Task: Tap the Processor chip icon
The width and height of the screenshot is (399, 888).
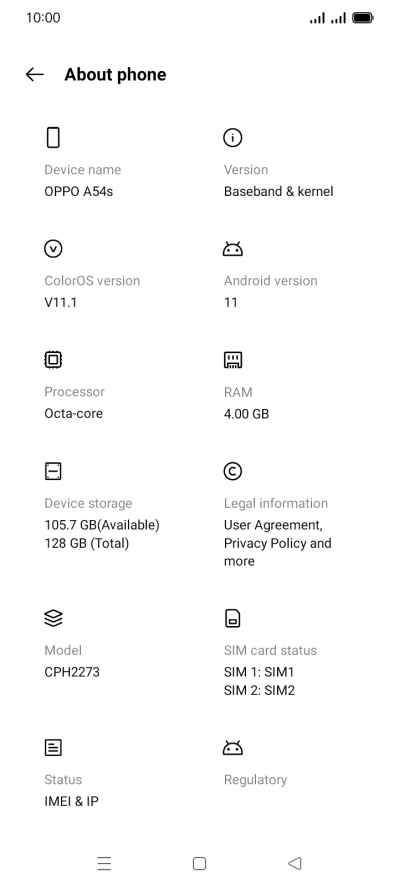Action: pos(53,360)
